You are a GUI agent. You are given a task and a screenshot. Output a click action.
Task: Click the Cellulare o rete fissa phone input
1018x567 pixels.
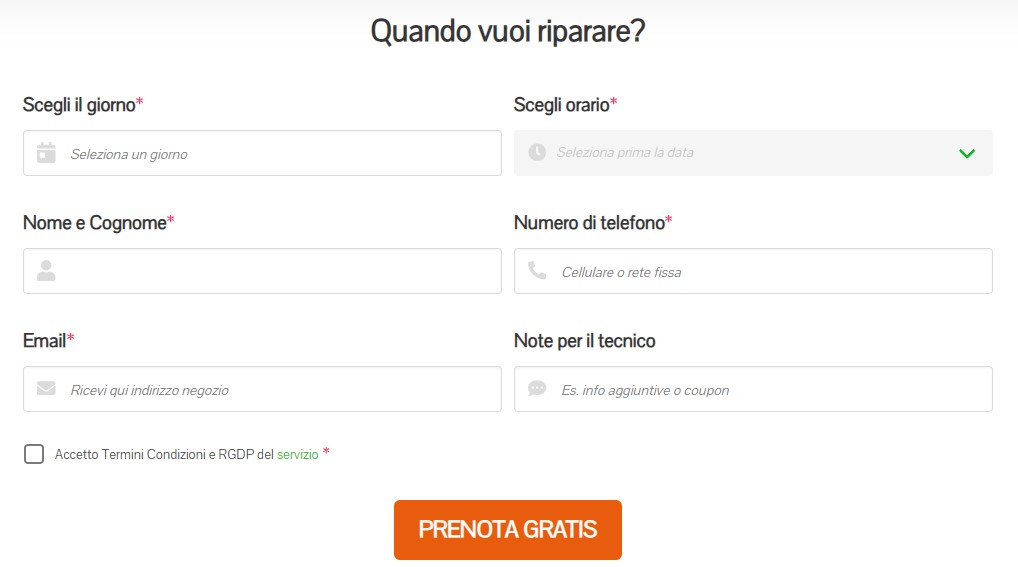pos(770,271)
